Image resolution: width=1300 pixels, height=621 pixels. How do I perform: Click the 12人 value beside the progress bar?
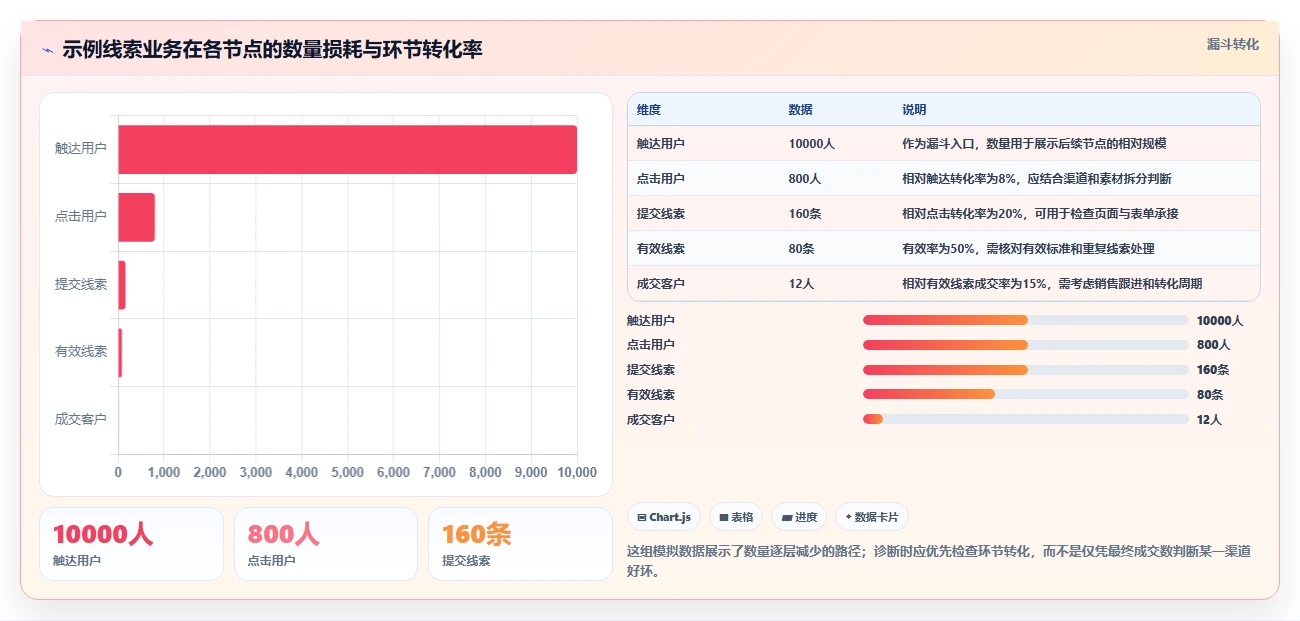tap(1209, 419)
